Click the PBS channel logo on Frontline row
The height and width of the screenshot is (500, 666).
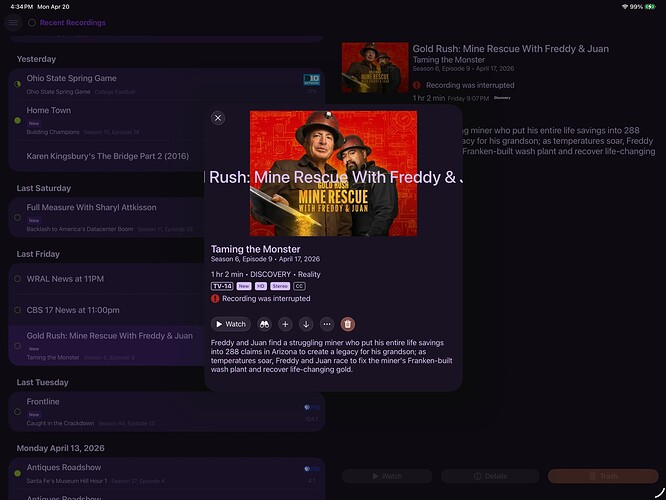(312, 407)
